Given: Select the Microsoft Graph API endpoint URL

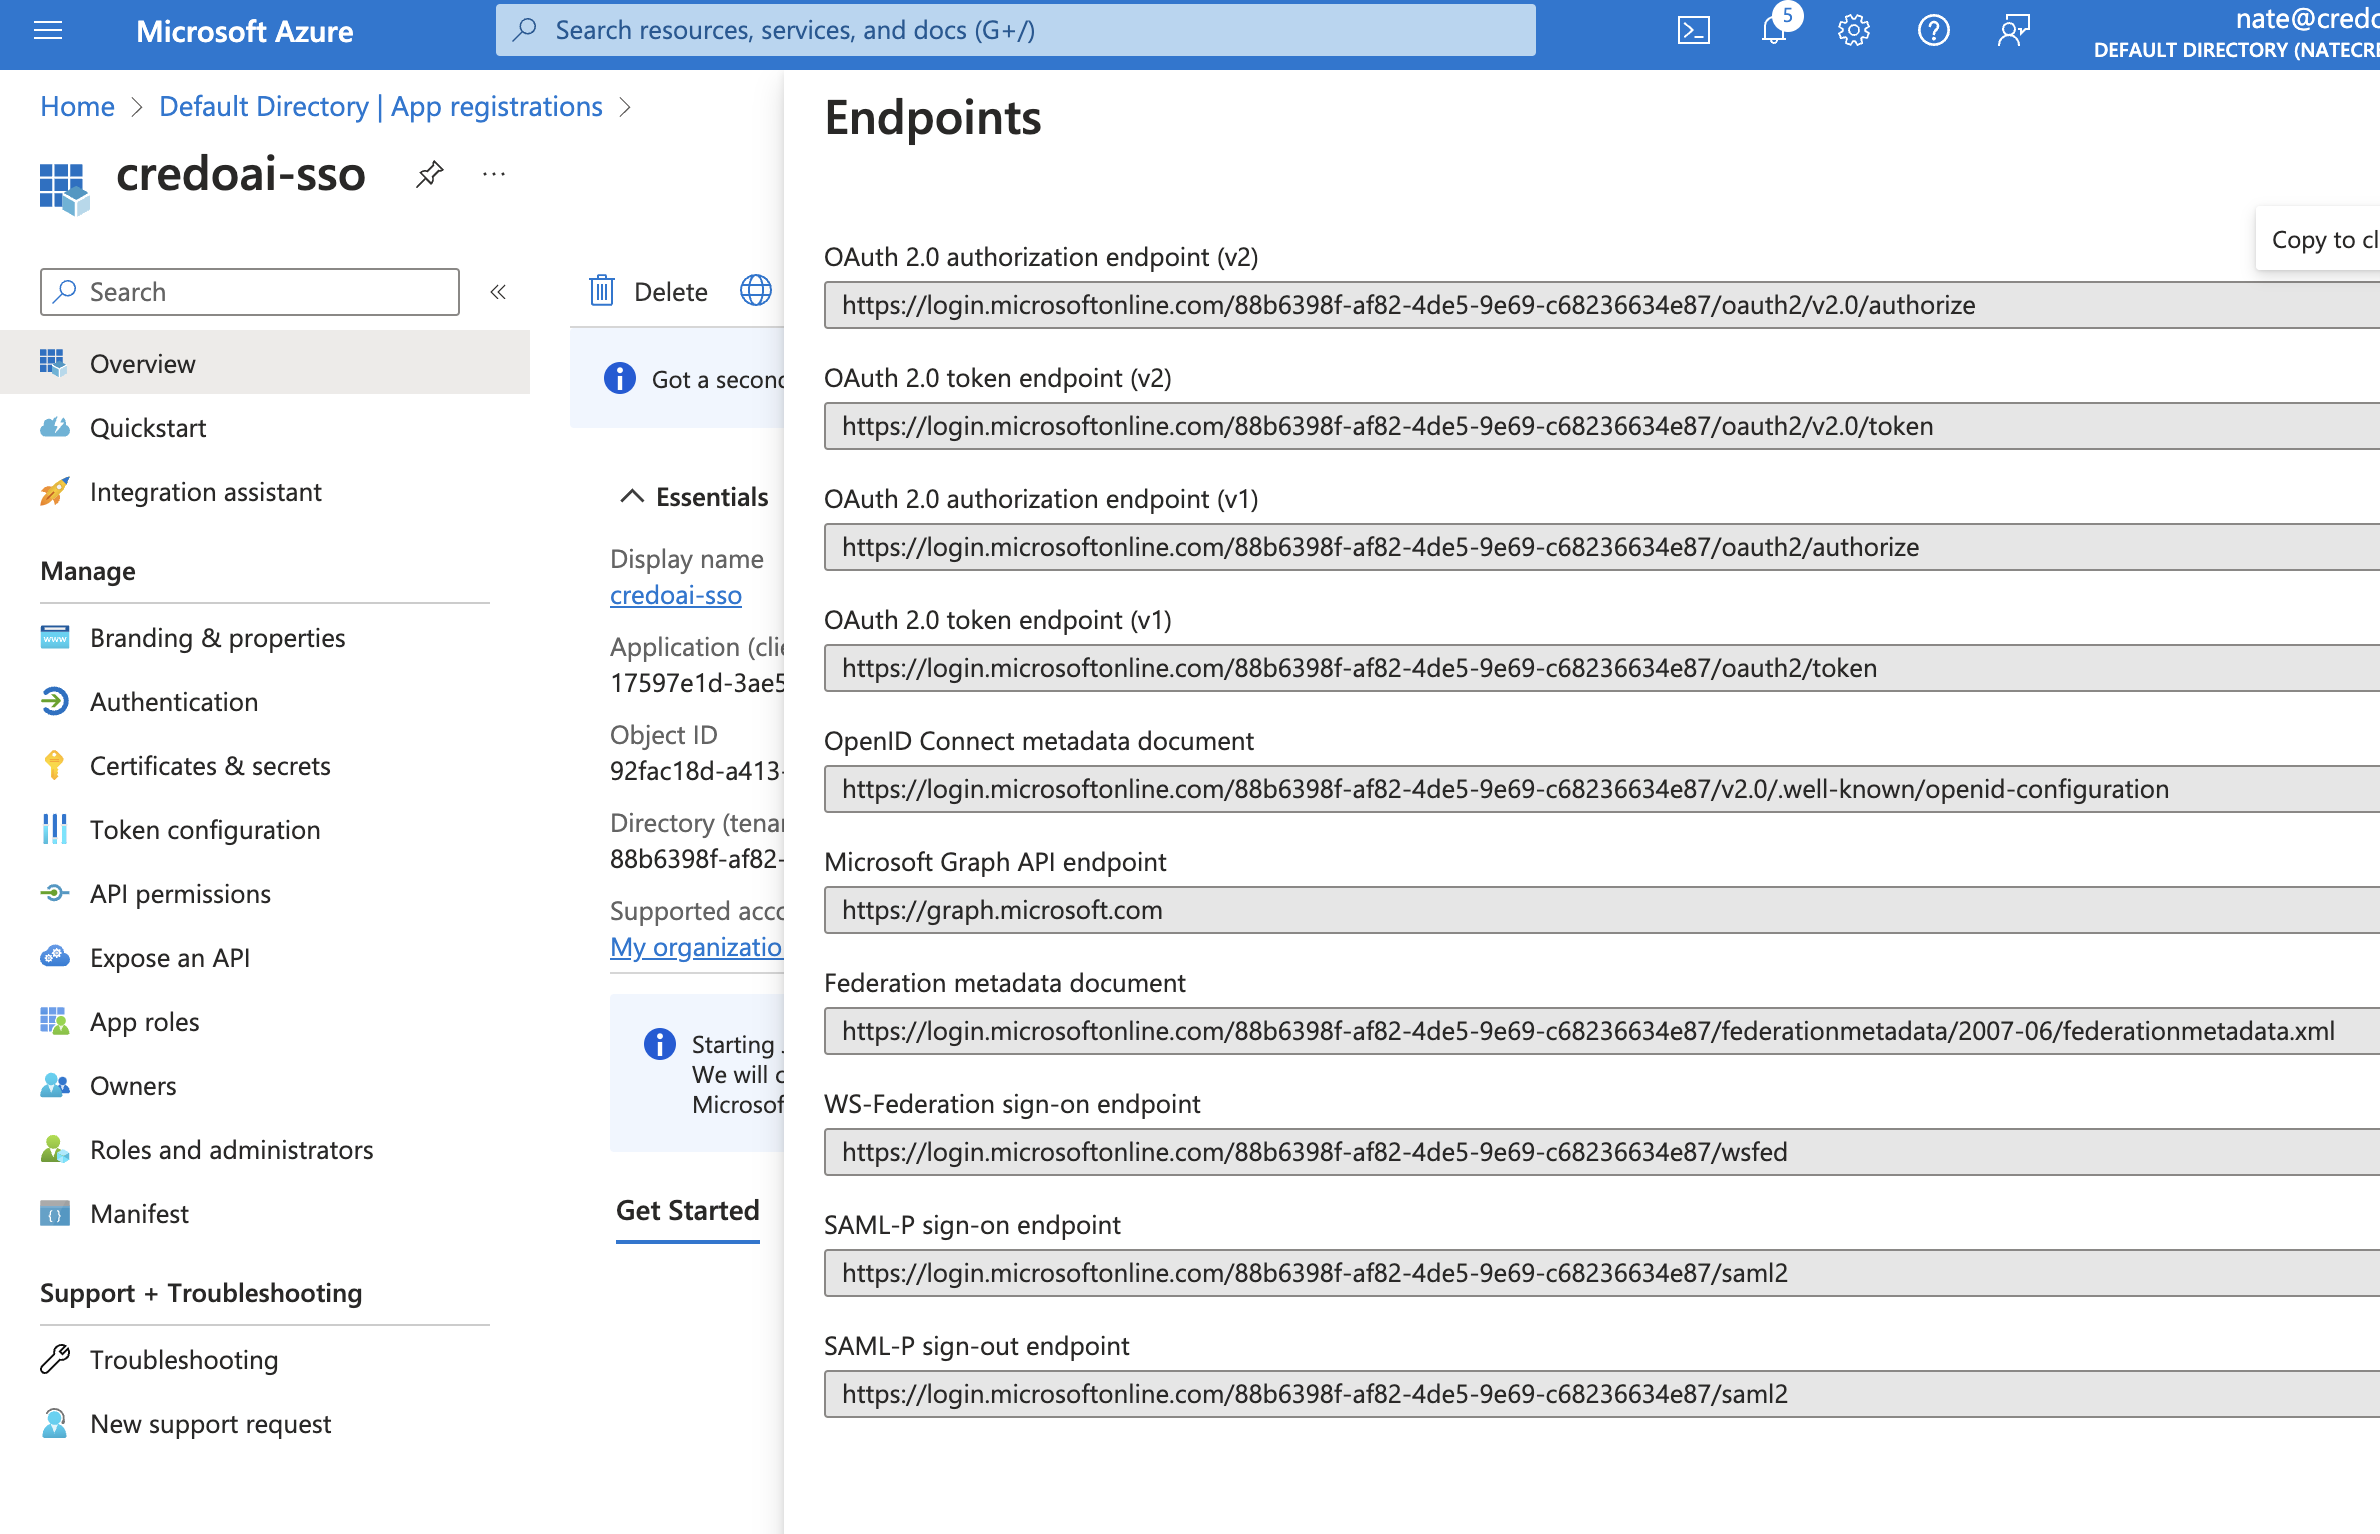Looking at the screenshot, I should pos(1602,910).
